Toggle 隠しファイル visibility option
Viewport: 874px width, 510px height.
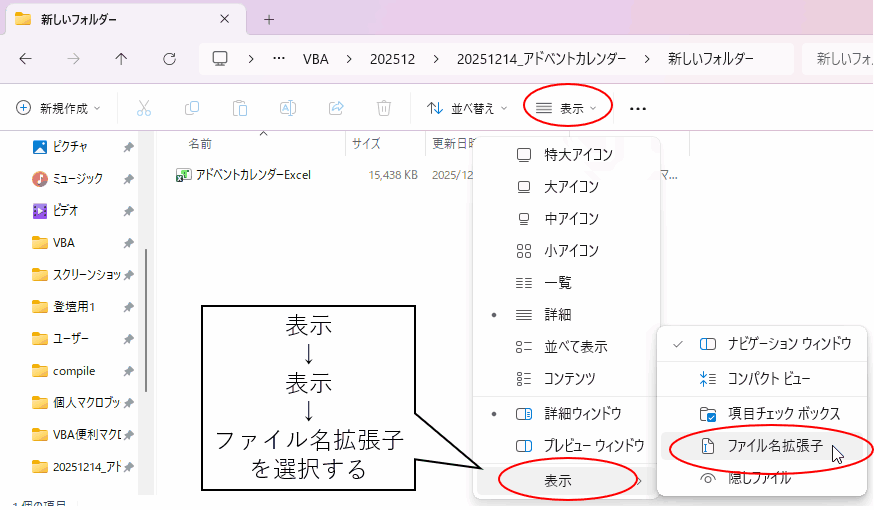click(762, 478)
